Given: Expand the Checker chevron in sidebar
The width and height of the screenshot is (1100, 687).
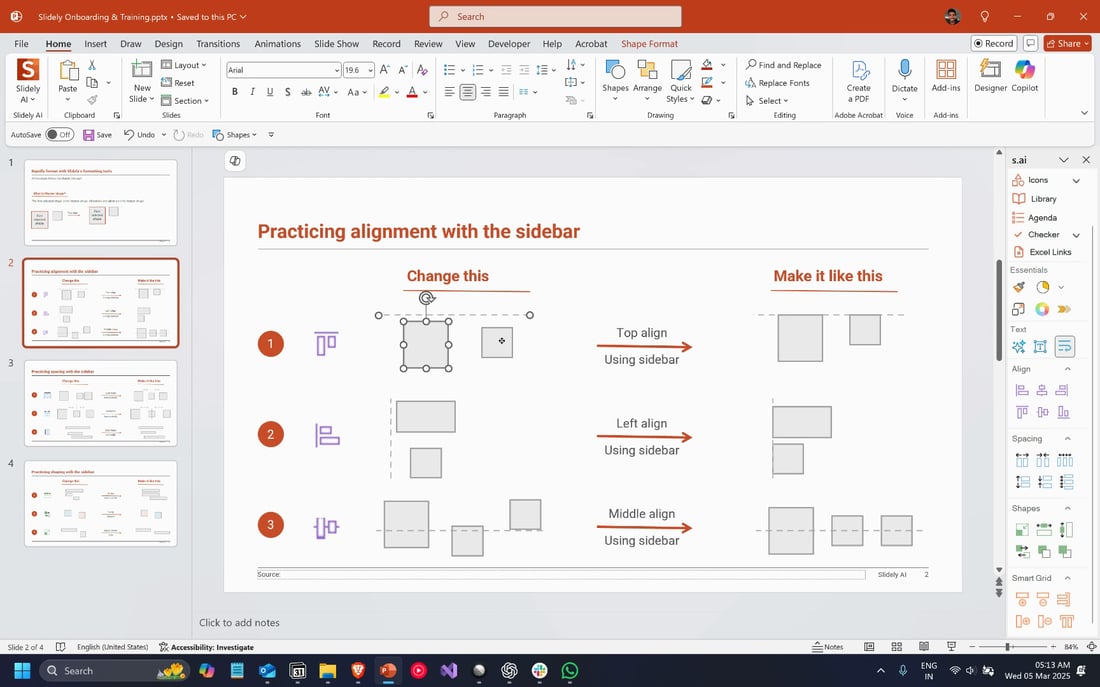Looking at the screenshot, I should click(1076, 235).
